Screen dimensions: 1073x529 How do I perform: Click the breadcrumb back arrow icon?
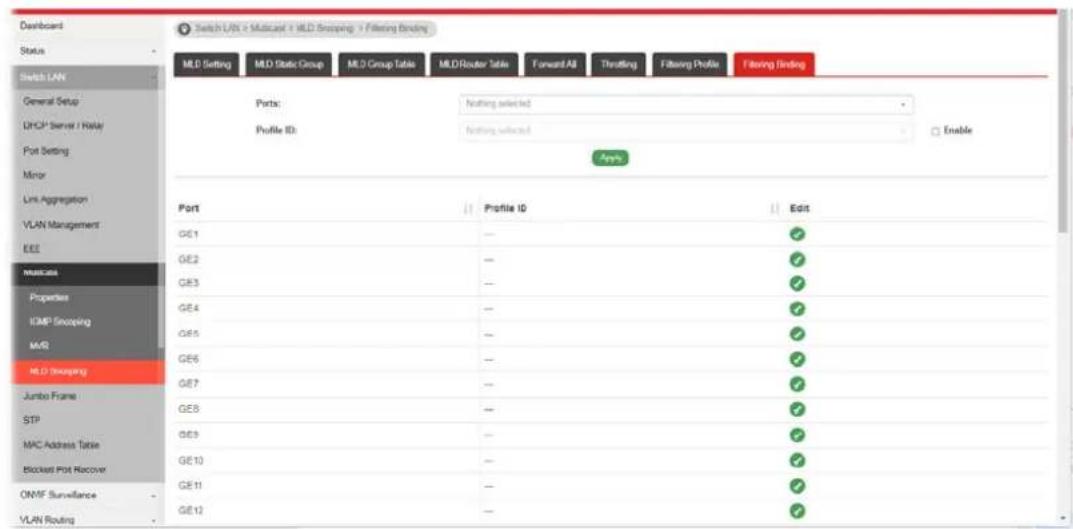point(183,29)
